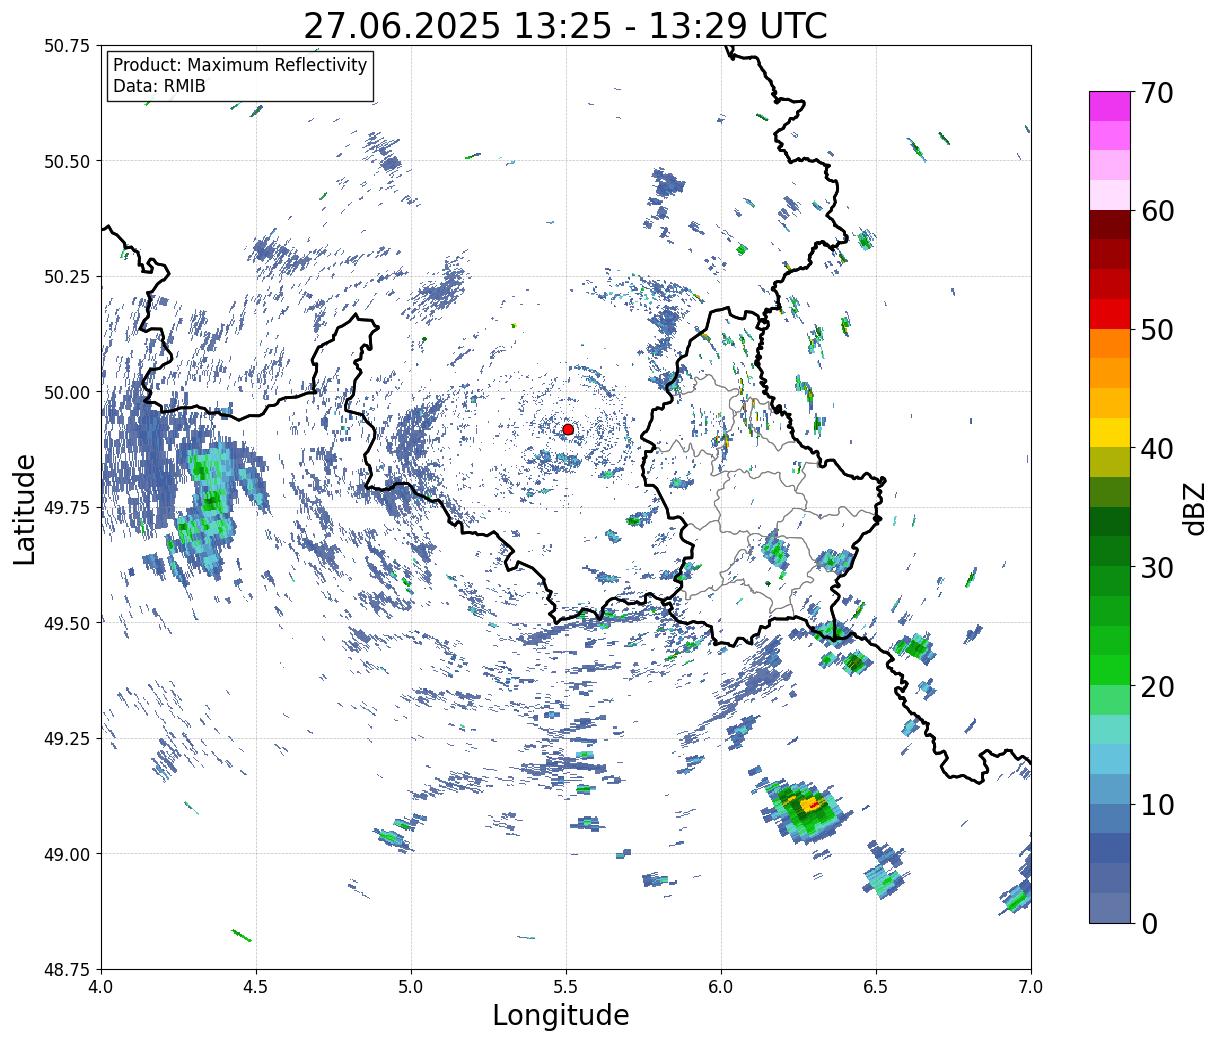Image resolution: width=1219 pixels, height=1040 pixels.
Task: Click the latitude tick label 49.25
Action: 67,739
